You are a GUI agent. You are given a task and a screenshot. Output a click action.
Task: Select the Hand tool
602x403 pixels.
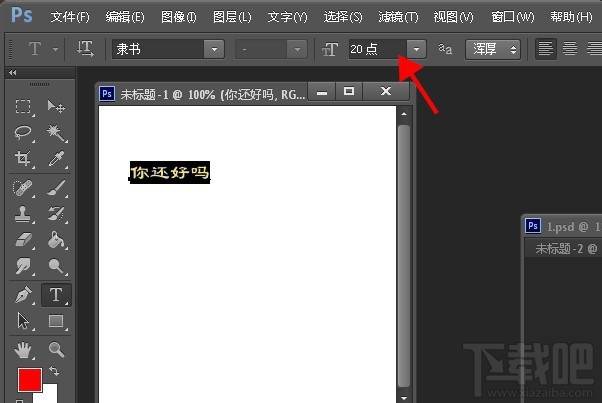pyautogui.click(x=23, y=350)
